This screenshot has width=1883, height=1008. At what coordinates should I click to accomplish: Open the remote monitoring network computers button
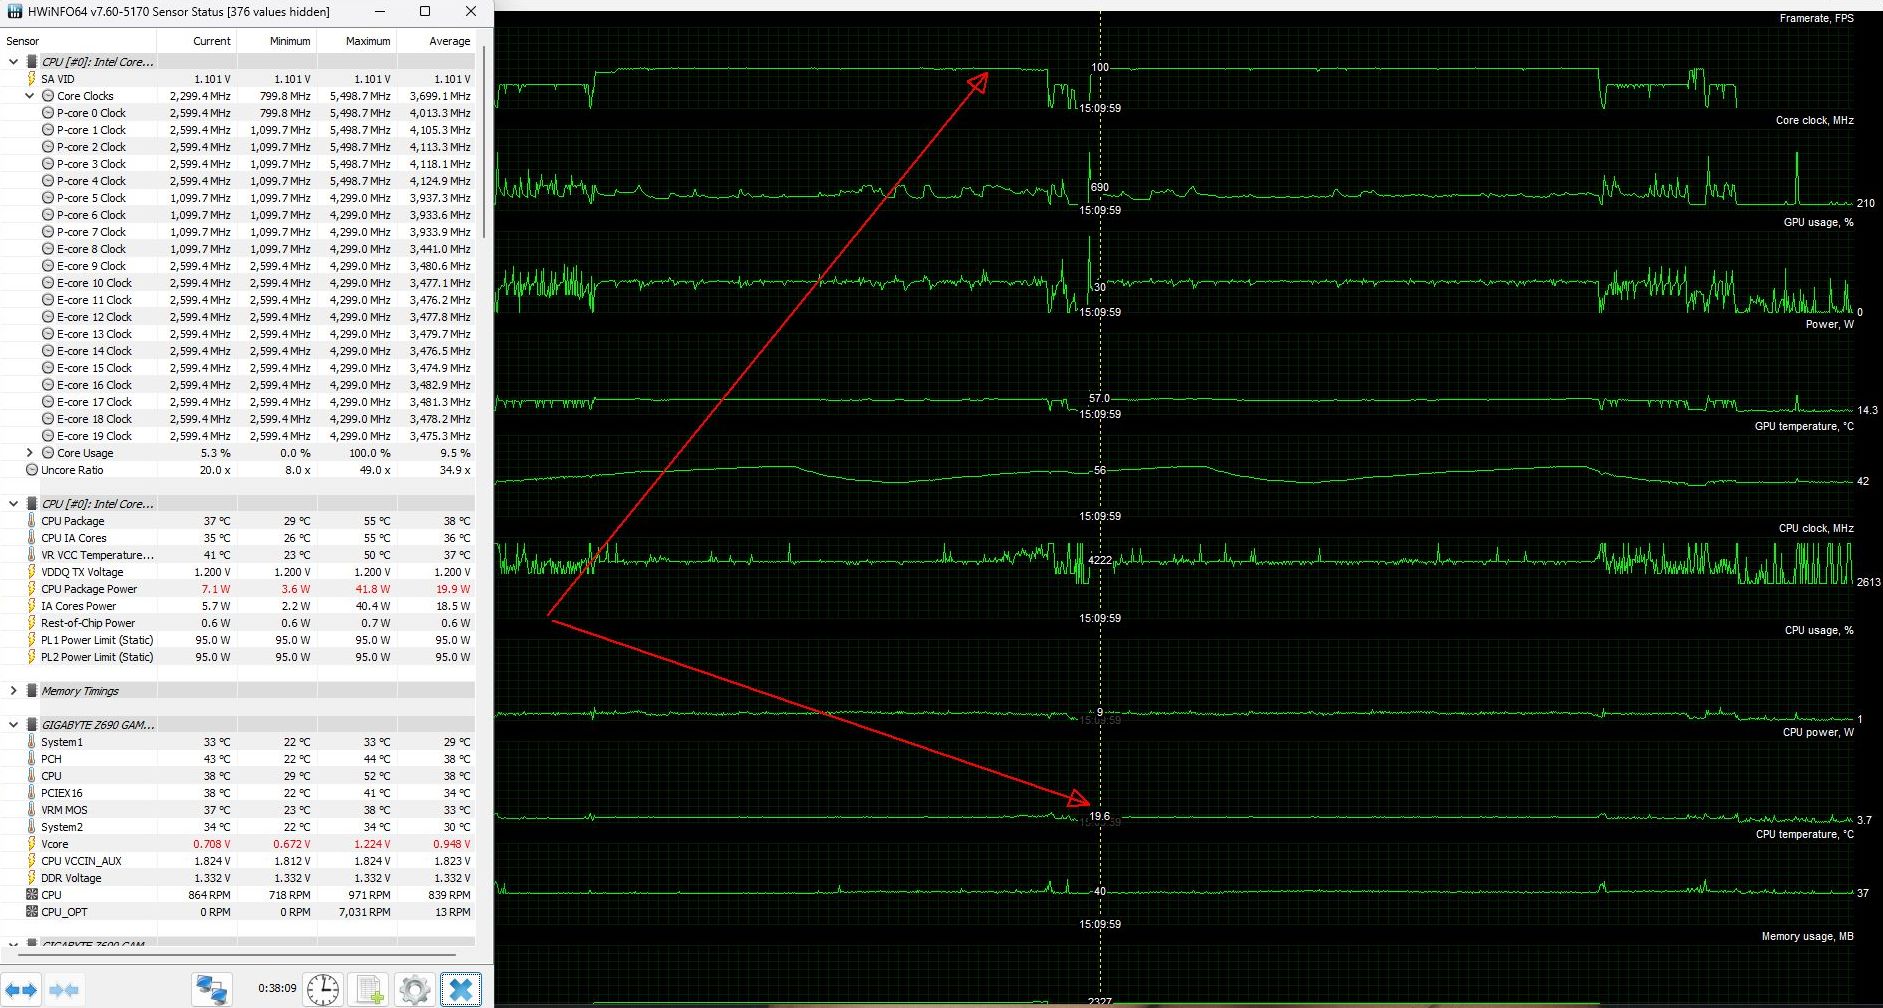(x=212, y=990)
